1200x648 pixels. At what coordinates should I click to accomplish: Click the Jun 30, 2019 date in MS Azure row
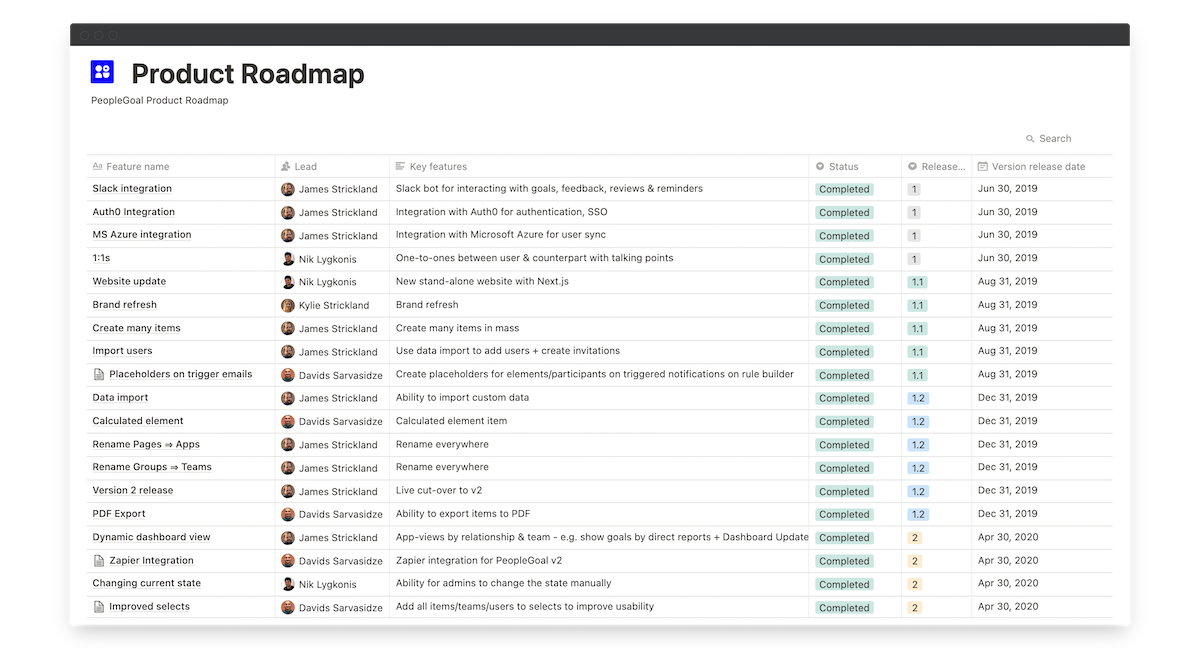tap(1008, 235)
